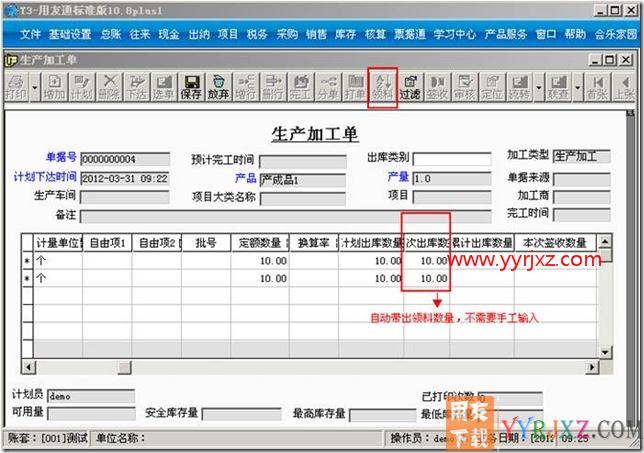Click the 生产车间 input field
The width and height of the screenshot is (644, 453).
[125, 197]
